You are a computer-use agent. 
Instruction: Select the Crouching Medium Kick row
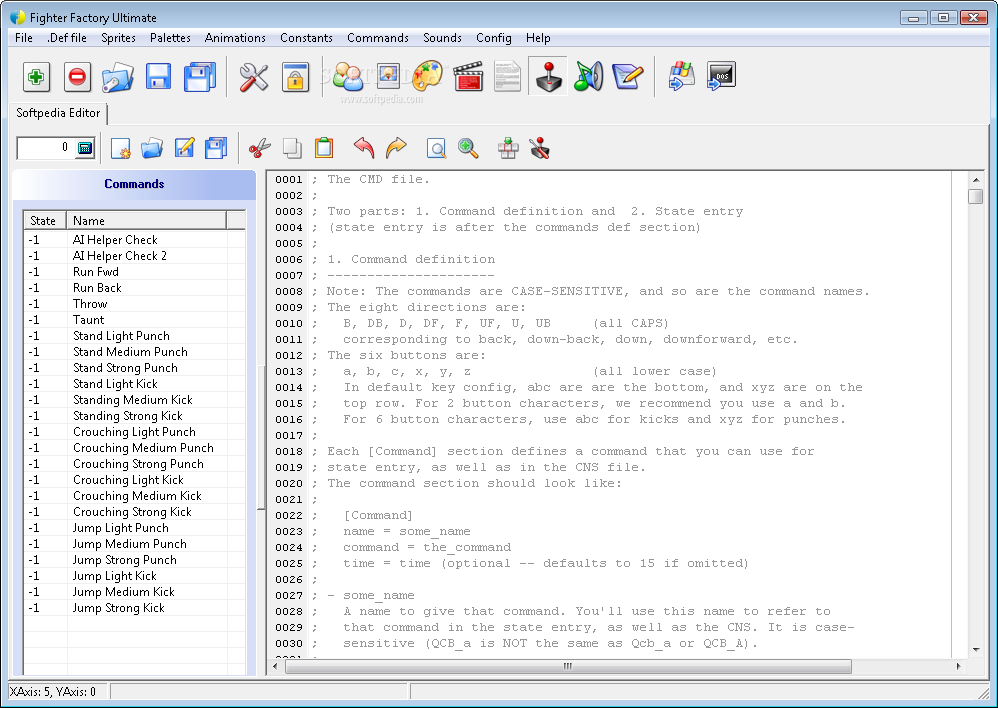pos(134,496)
